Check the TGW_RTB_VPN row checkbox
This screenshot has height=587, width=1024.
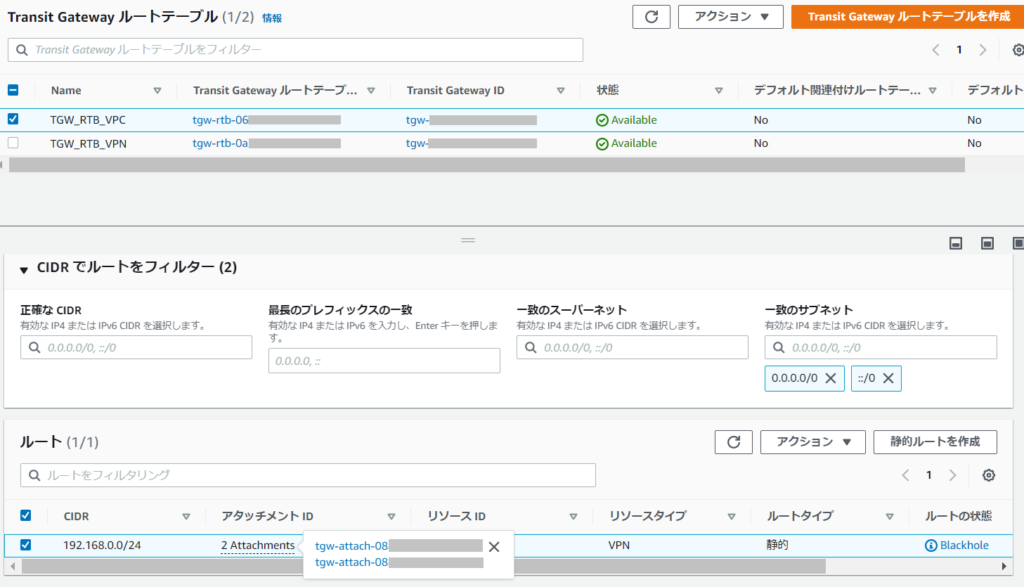(13, 143)
